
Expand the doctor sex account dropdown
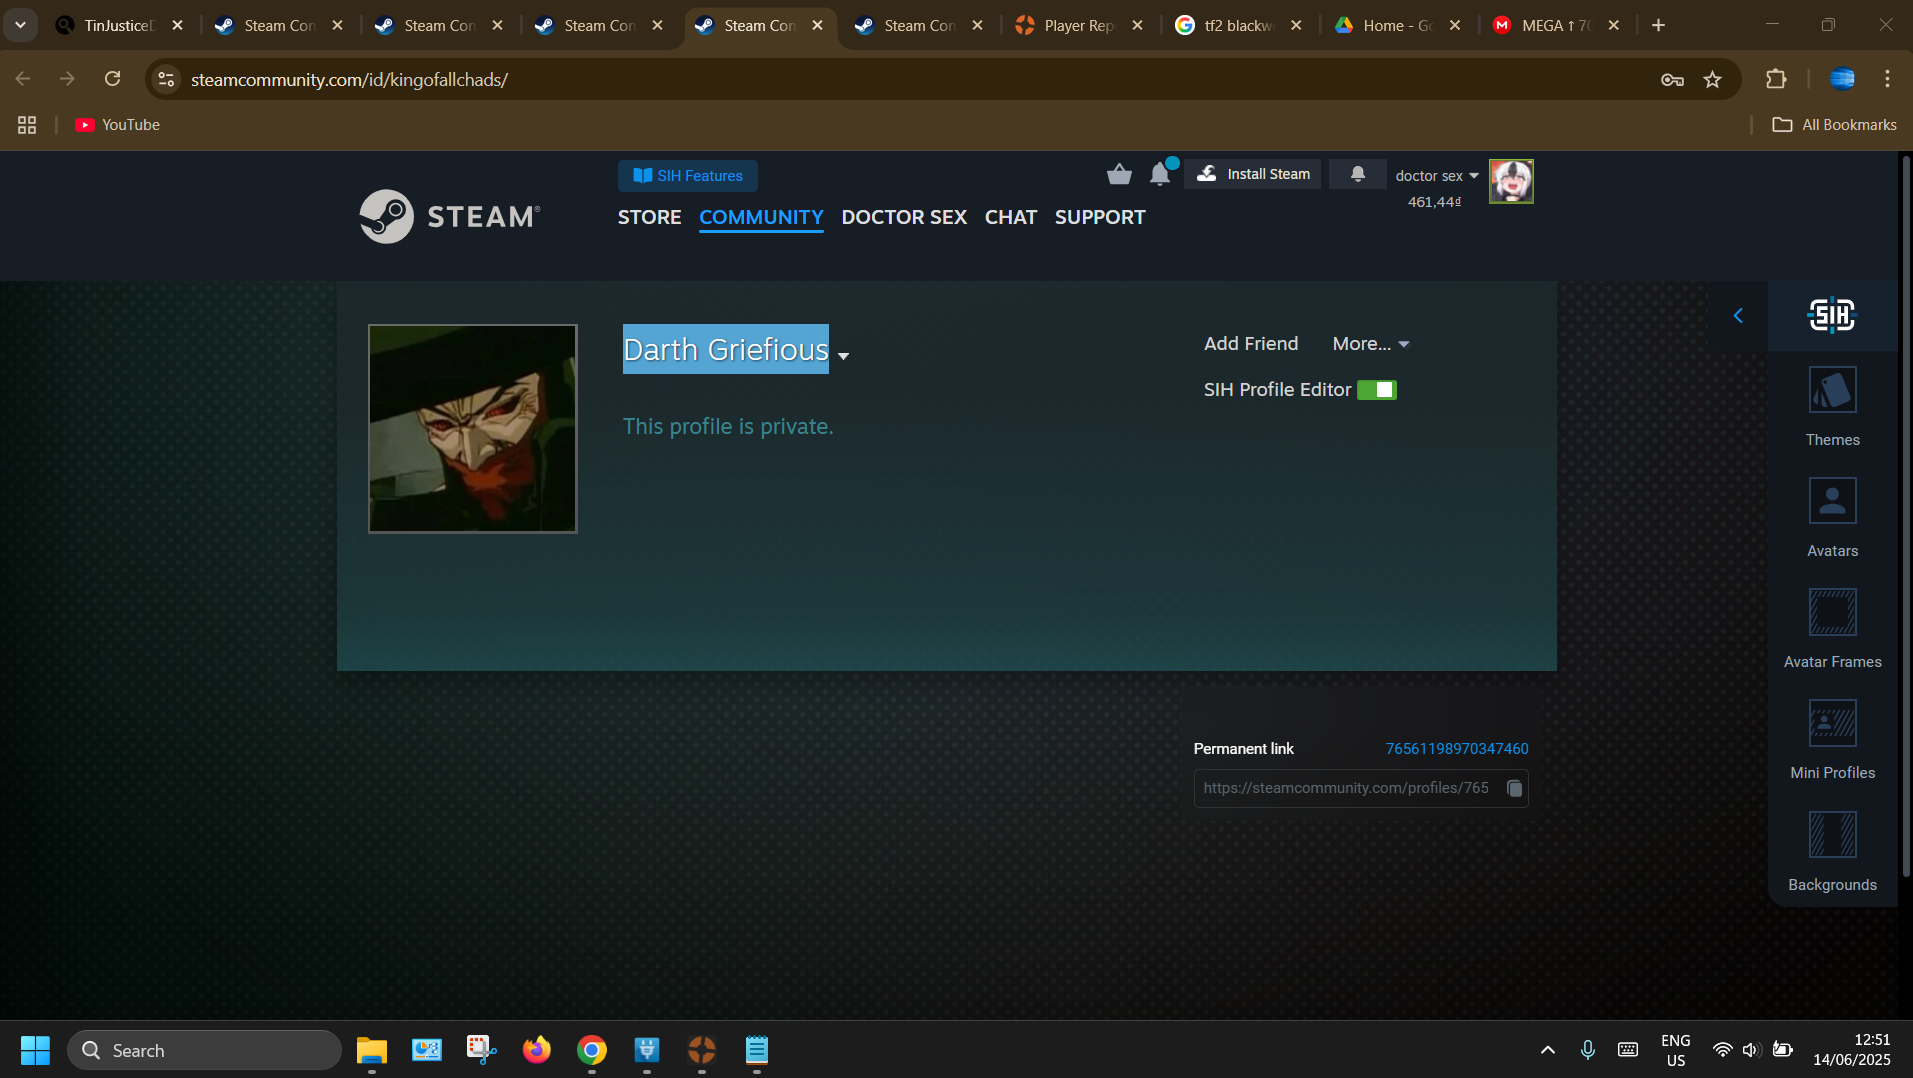(1436, 176)
